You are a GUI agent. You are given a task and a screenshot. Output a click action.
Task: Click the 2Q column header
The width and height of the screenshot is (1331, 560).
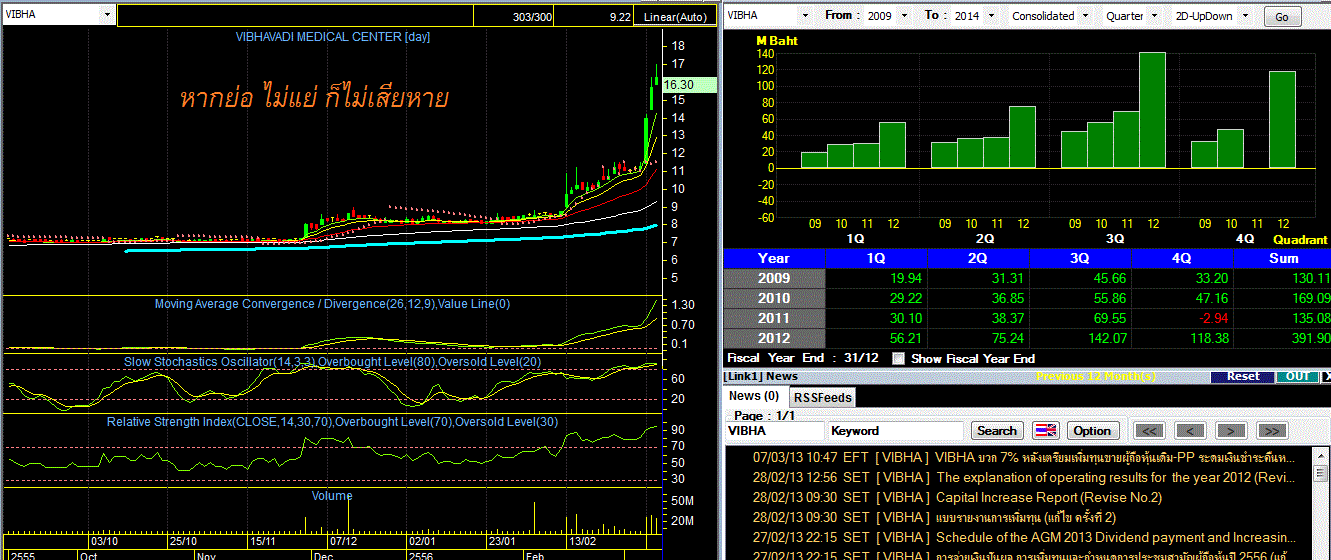978,258
